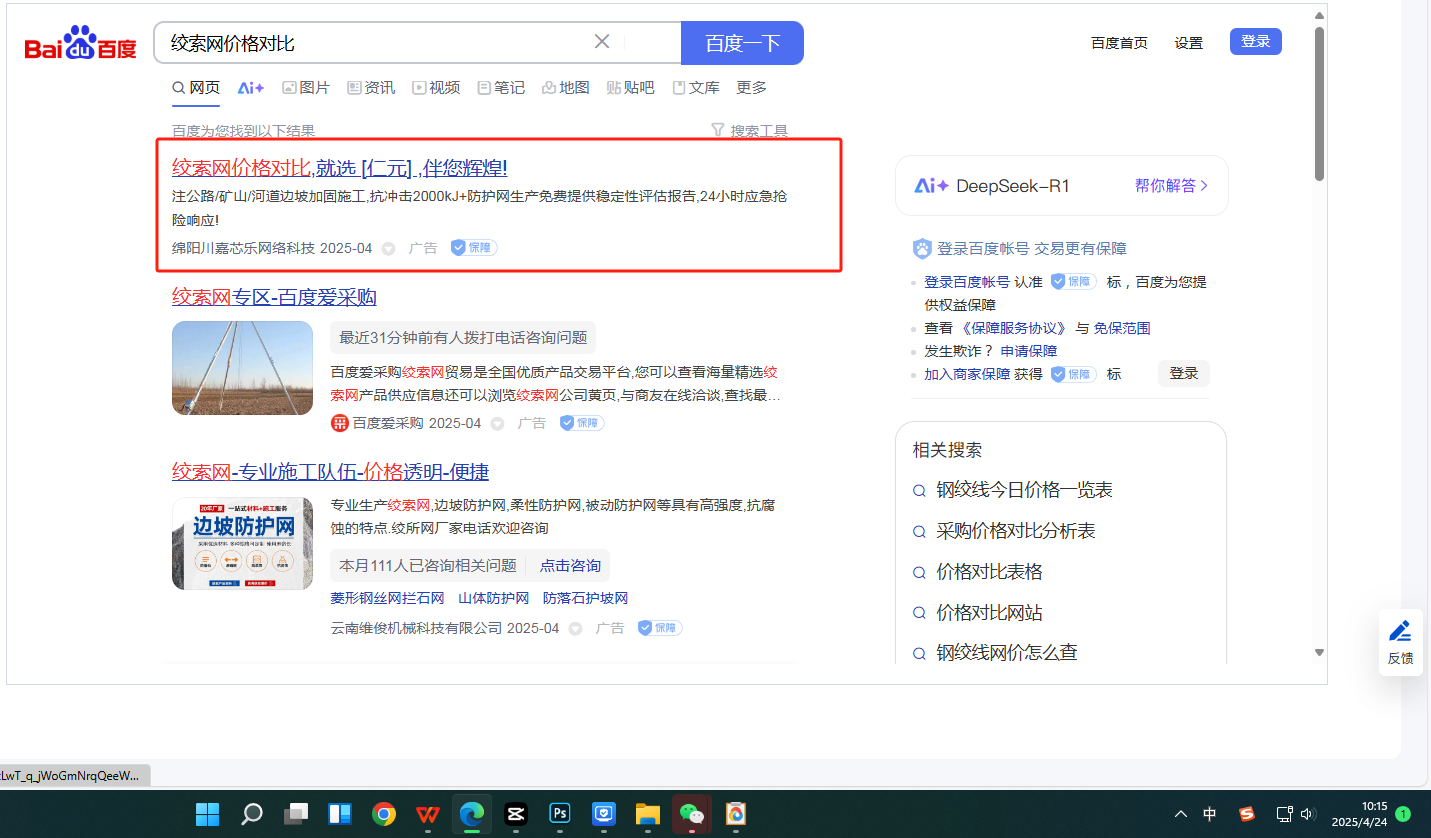The height and width of the screenshot is (838, 1431).
Task: Click the Baidu logo
Action: coord(80,43)
